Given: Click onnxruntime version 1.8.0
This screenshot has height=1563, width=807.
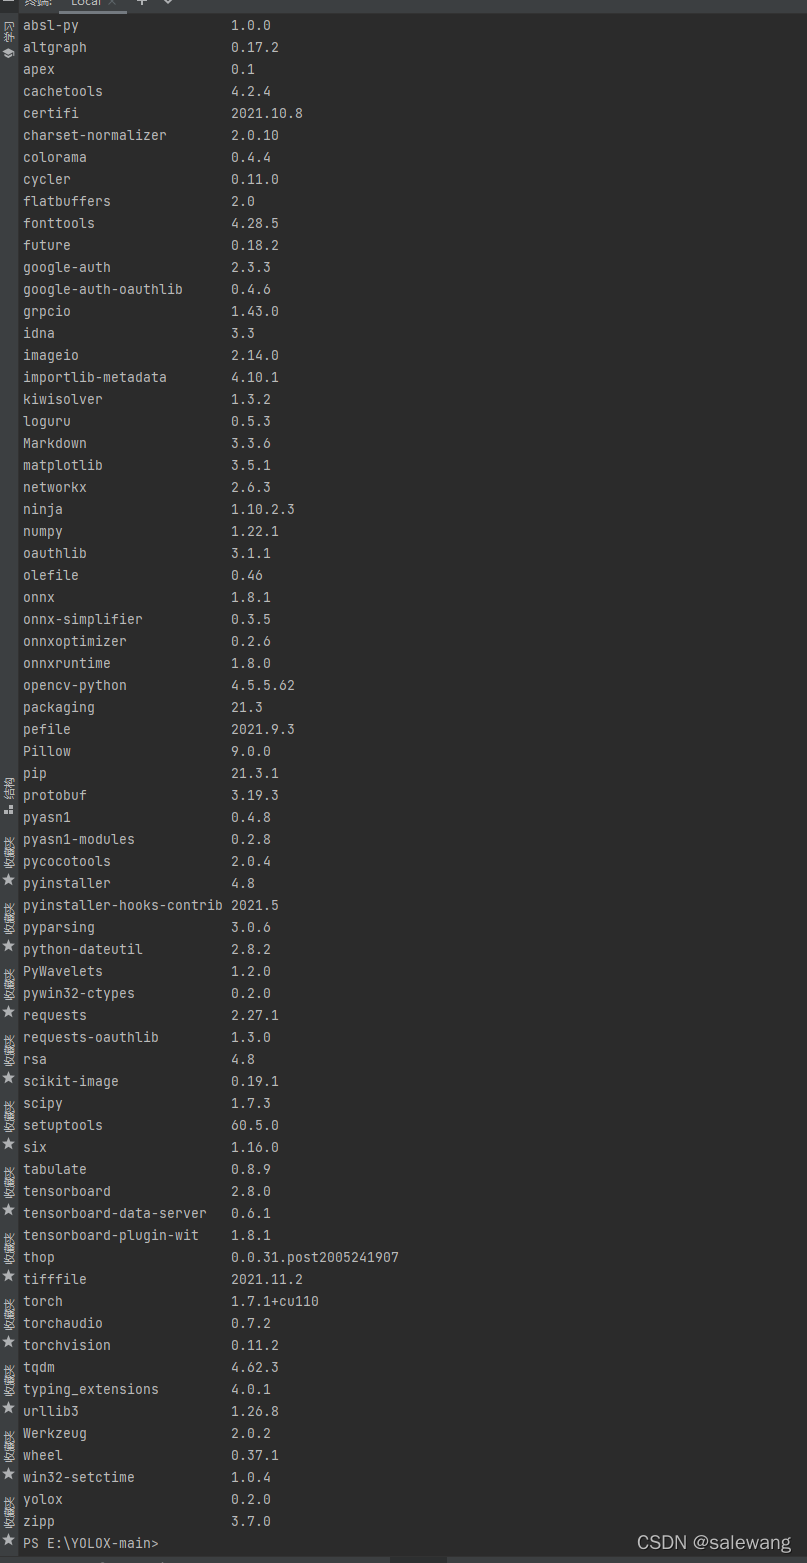Looking at the screenshot, I should pos(251,663).
